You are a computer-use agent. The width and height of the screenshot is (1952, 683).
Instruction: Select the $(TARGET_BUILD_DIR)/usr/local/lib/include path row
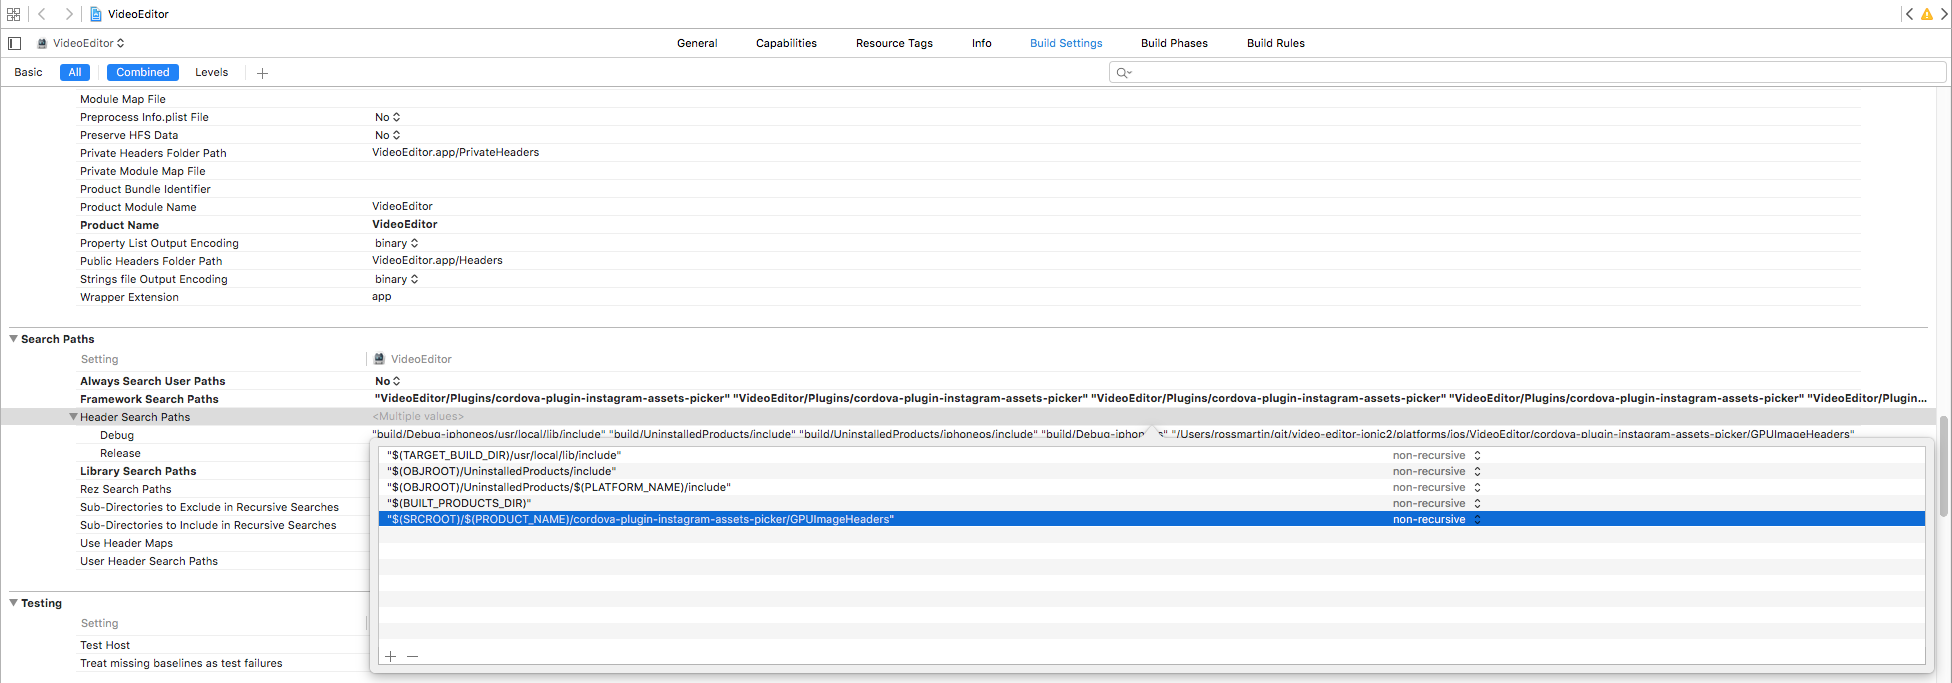point(1151,455)
